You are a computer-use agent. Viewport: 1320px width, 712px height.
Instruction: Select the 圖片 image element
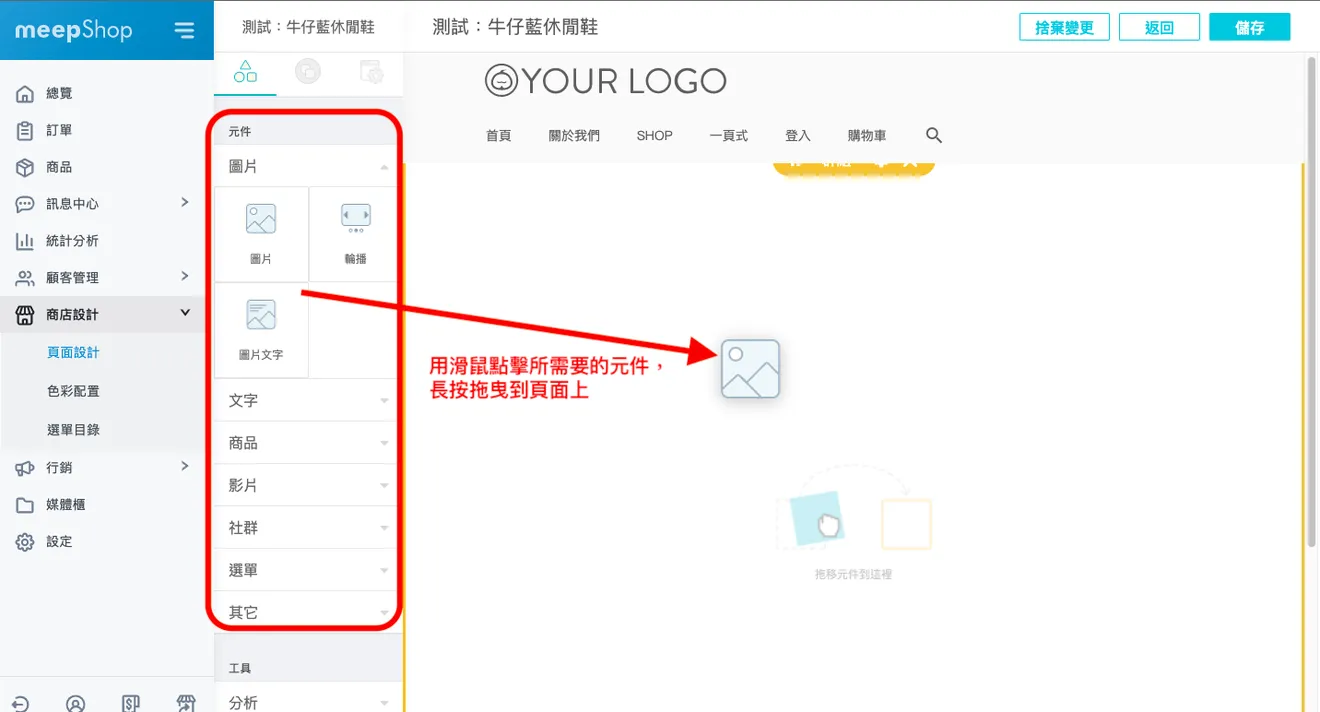(x=261, y=234)
